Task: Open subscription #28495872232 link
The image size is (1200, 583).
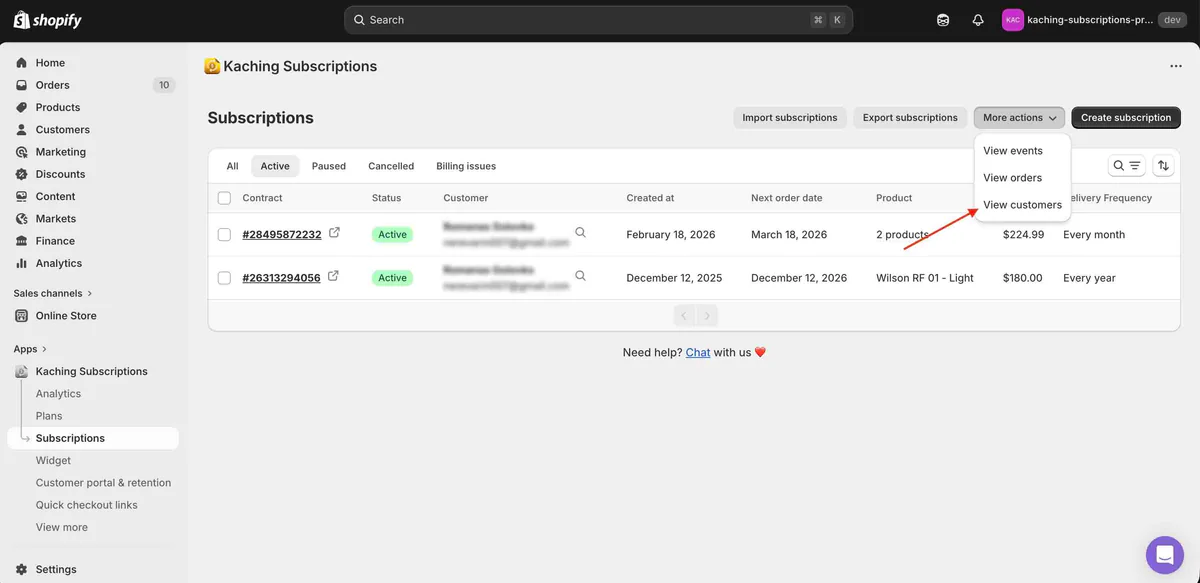Action: coord(282,235)
